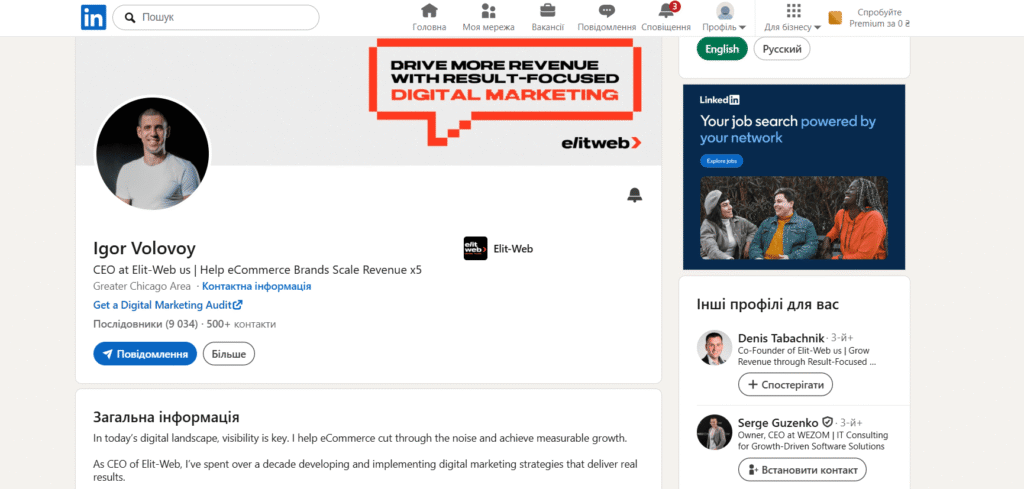The width and height of the screenshot is (1024, 489).
Task: Click the search magnifier icon
Action: pyautogui.click(x=129, y=18)
